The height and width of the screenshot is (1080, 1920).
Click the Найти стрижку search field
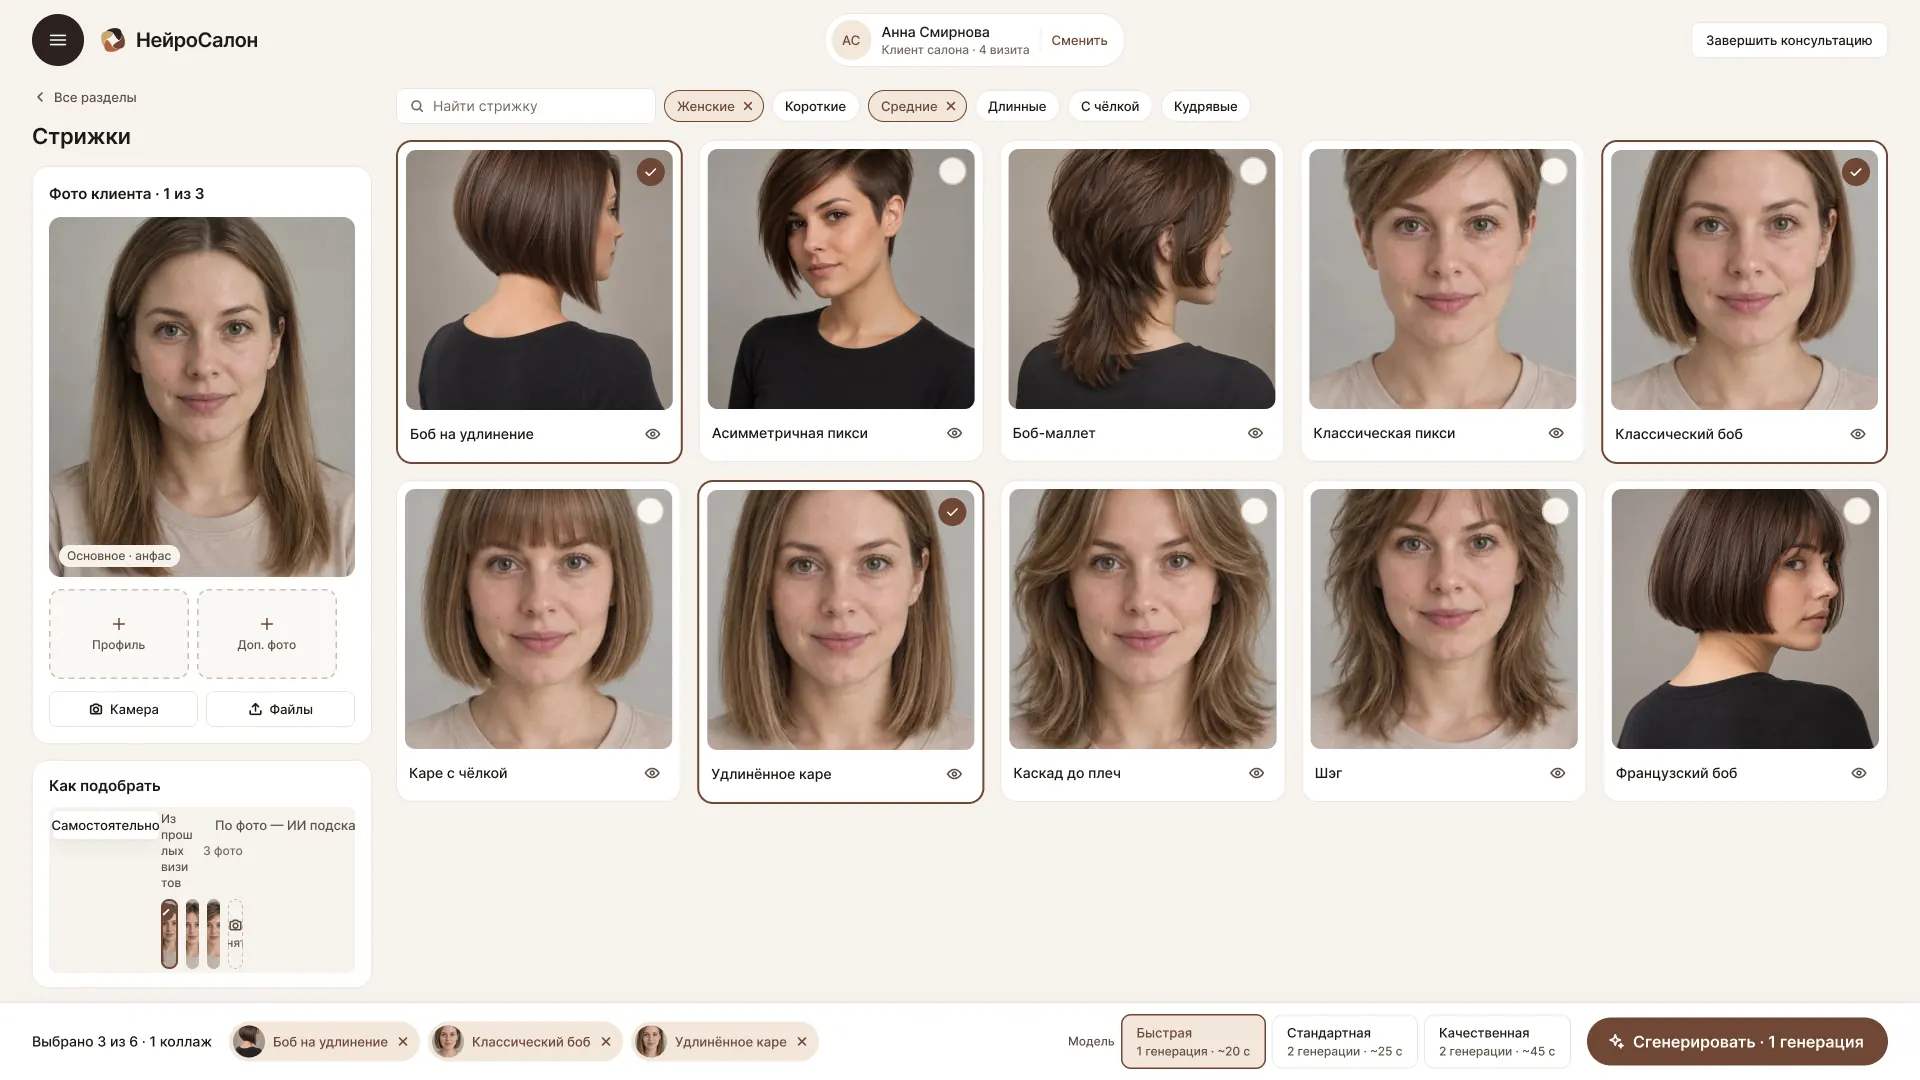coord(526,106)
